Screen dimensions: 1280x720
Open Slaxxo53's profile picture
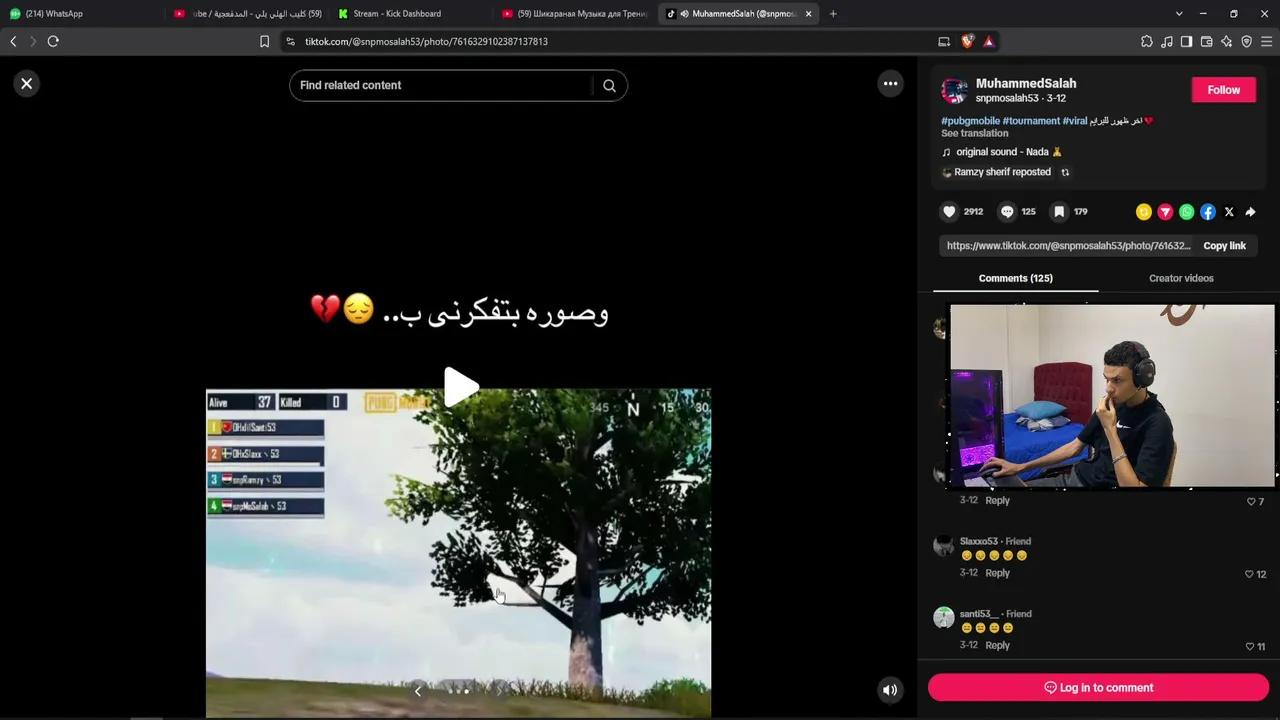pyautogui.click(x=944, y=545)
